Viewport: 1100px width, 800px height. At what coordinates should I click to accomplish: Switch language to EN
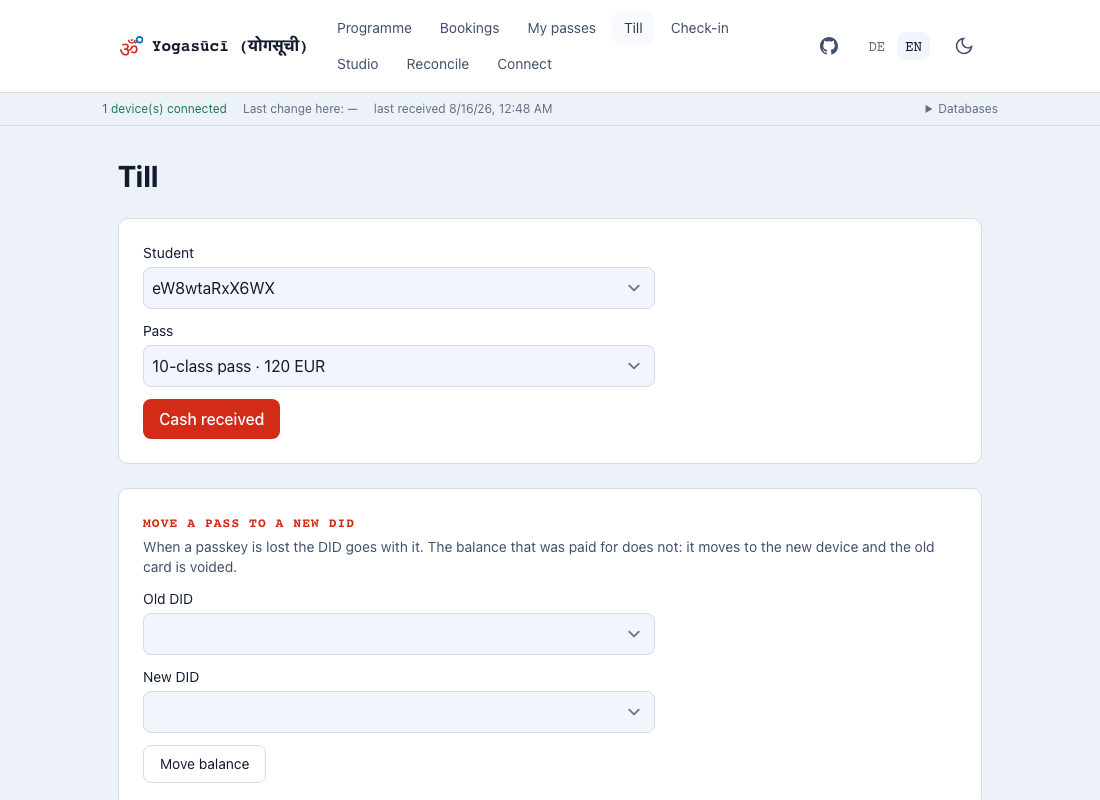tap(913, 46)
